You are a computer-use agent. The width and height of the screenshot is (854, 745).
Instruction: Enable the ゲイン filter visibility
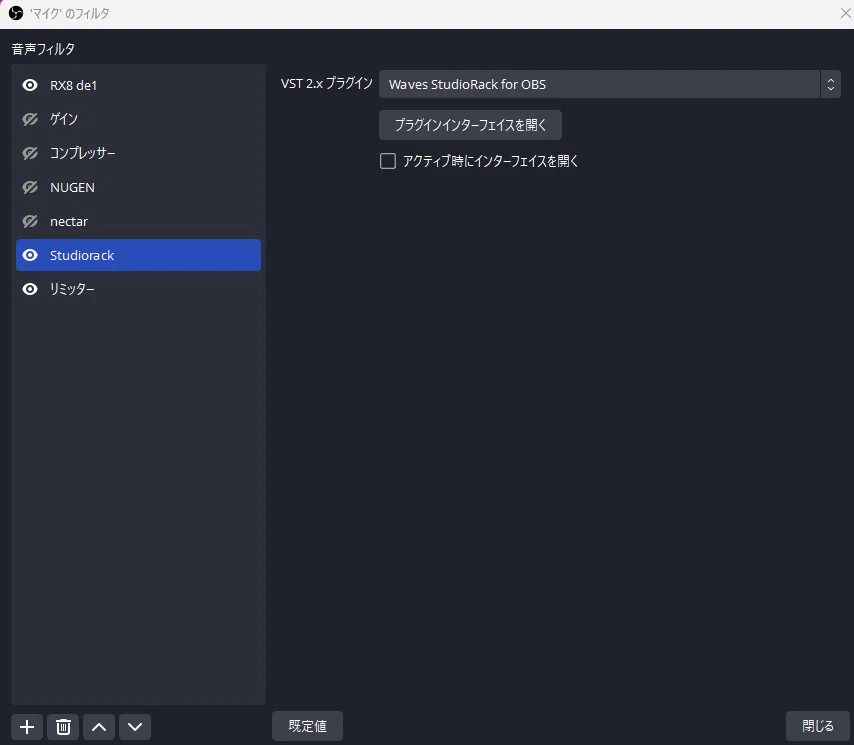click(x=30, y=119)
